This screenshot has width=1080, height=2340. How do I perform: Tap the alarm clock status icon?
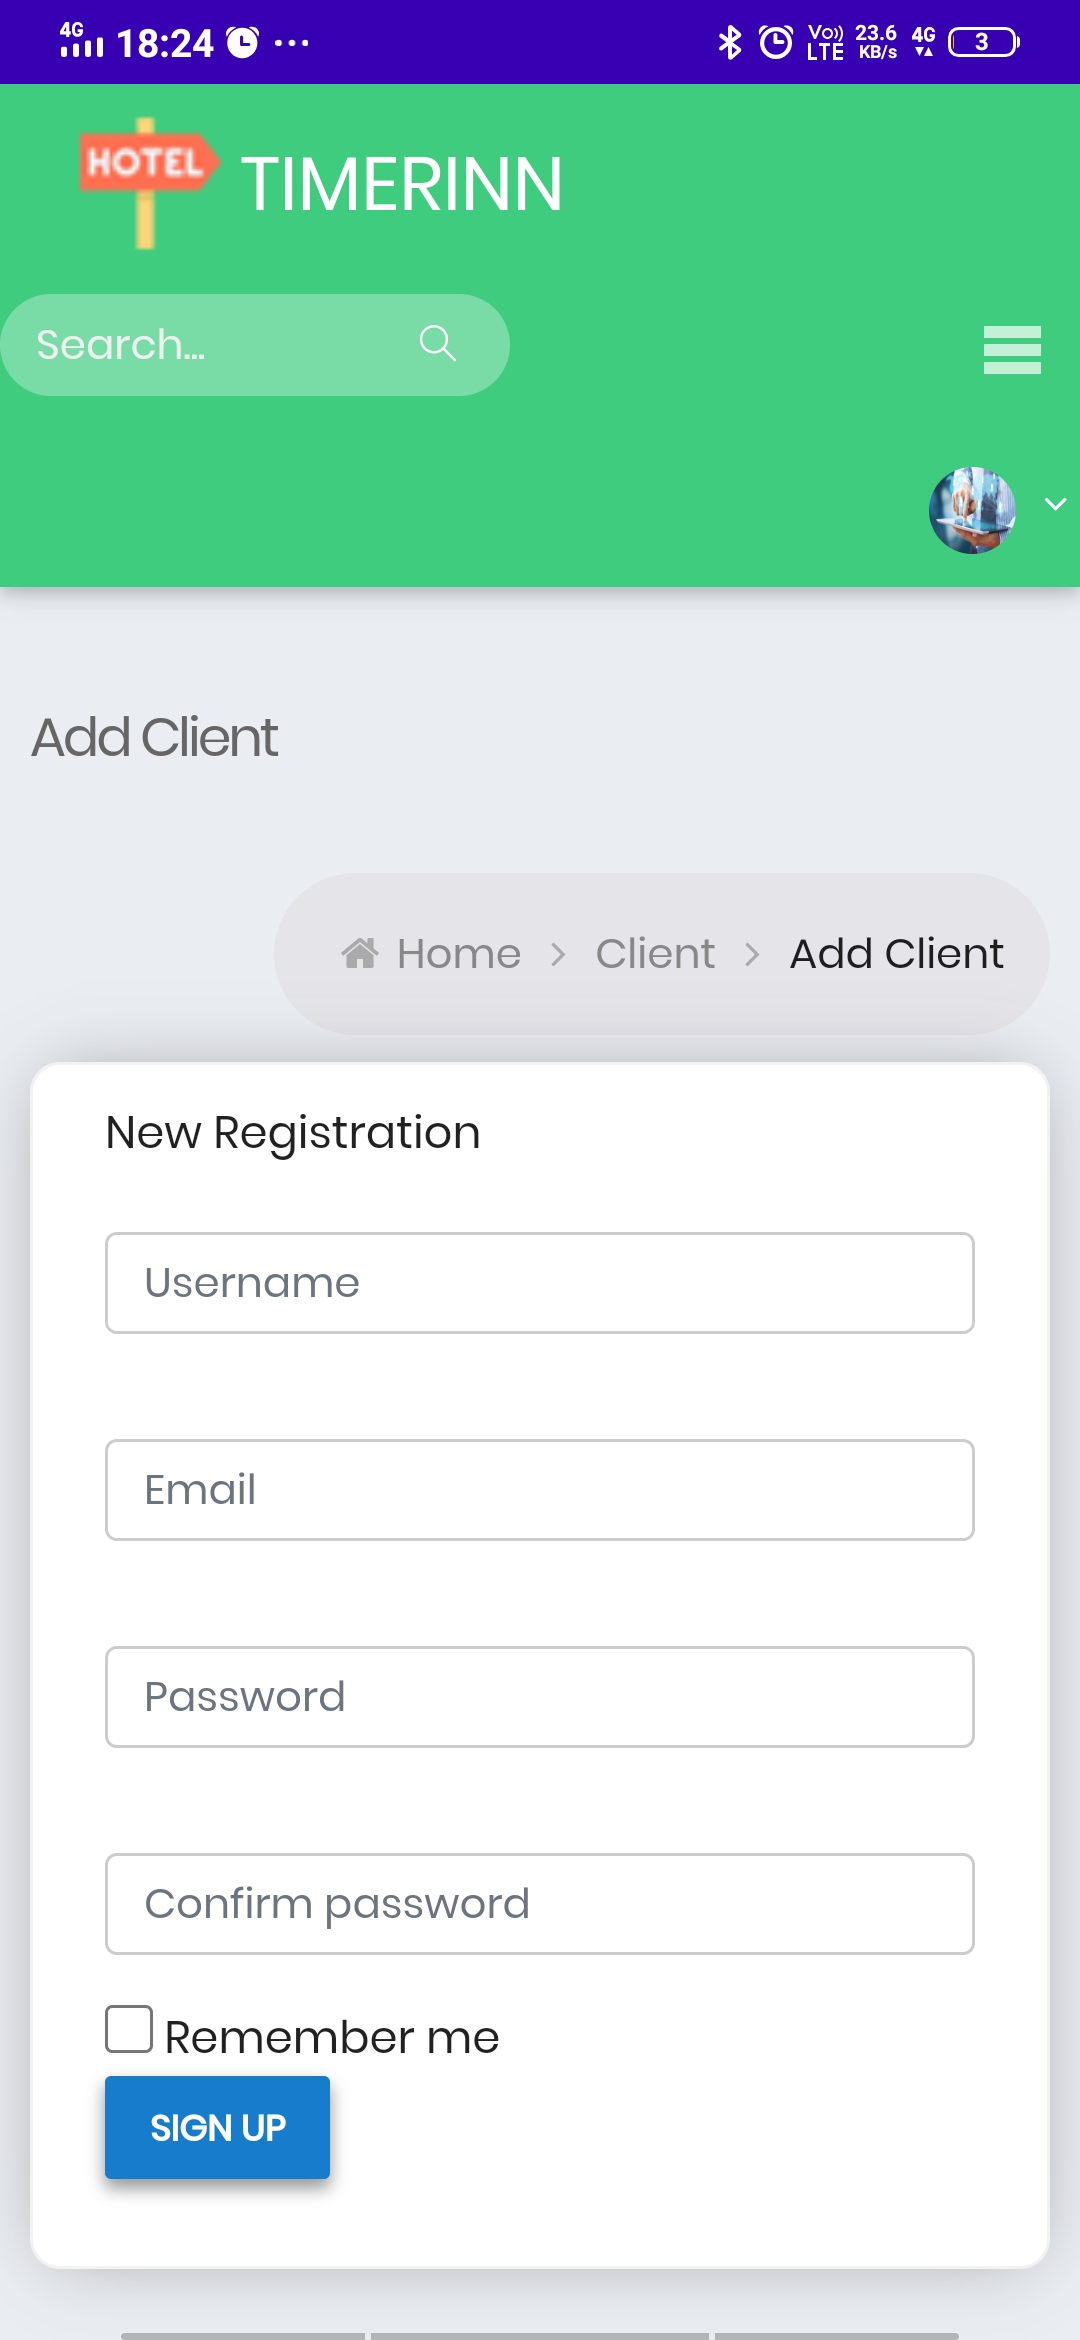[x=775, y=42]
